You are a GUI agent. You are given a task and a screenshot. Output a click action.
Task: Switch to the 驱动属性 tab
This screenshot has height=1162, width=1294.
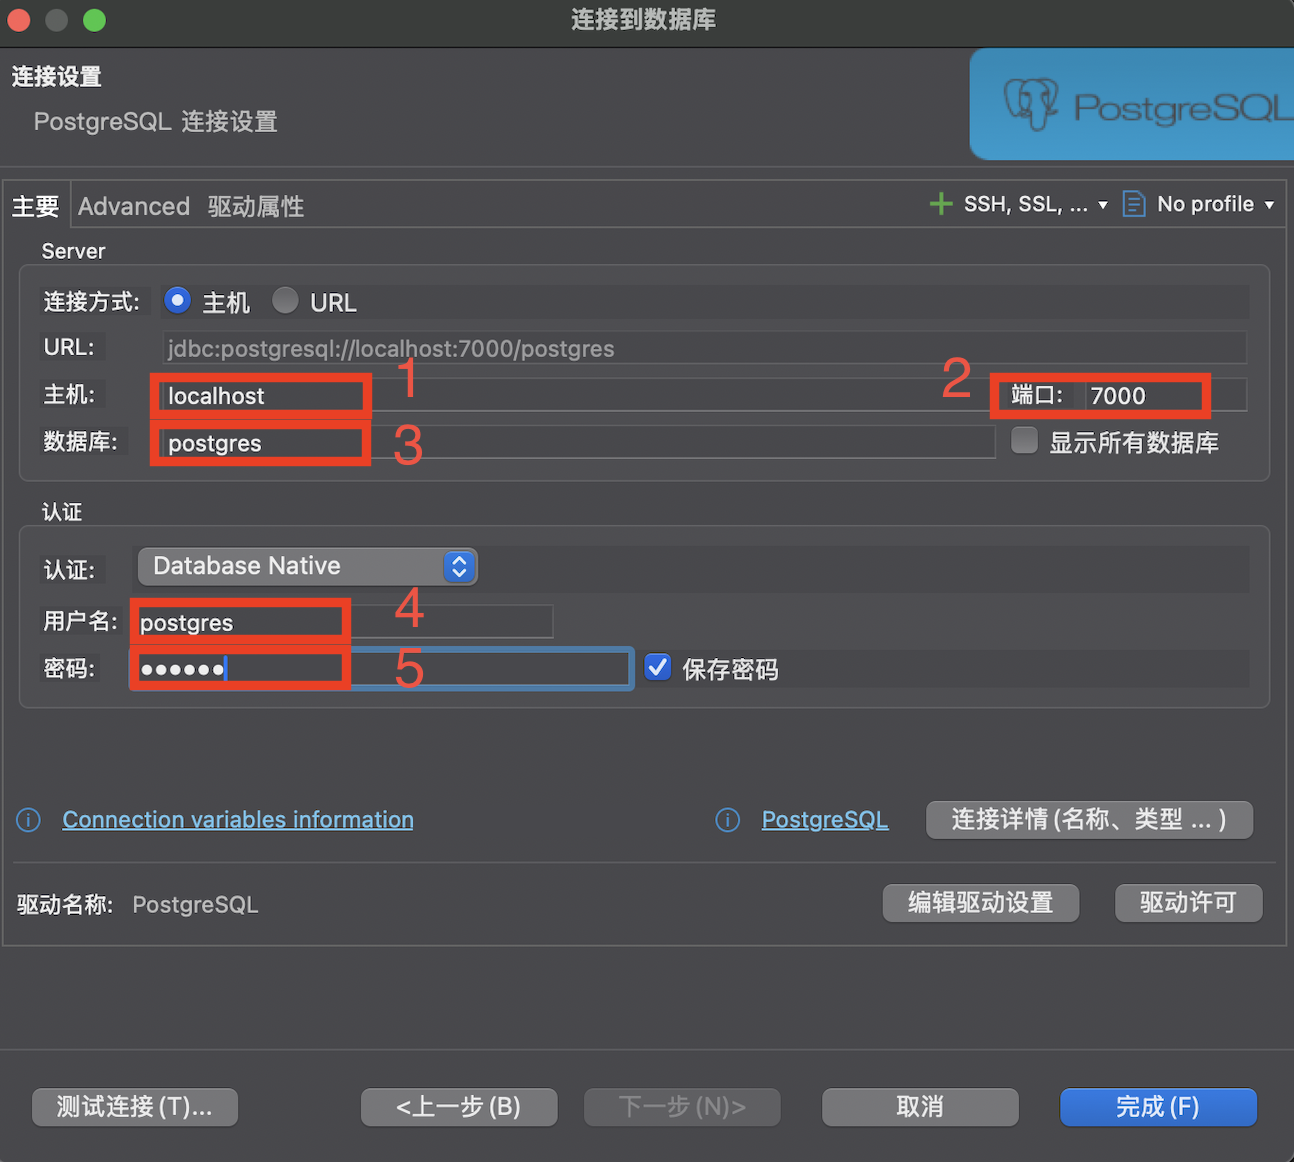[x=255, y=206]
